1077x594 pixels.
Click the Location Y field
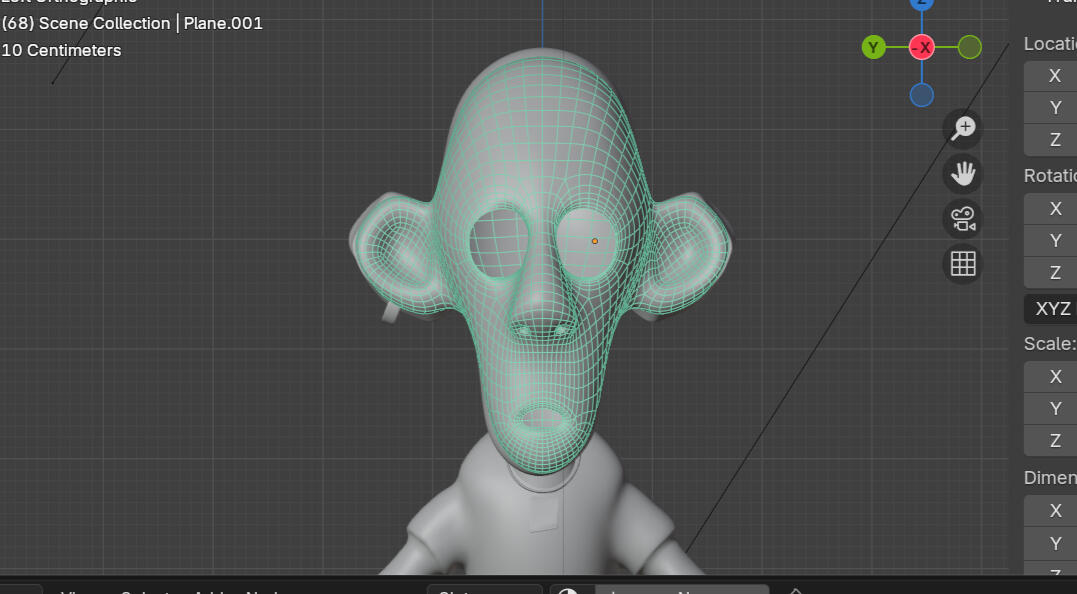1052,108
